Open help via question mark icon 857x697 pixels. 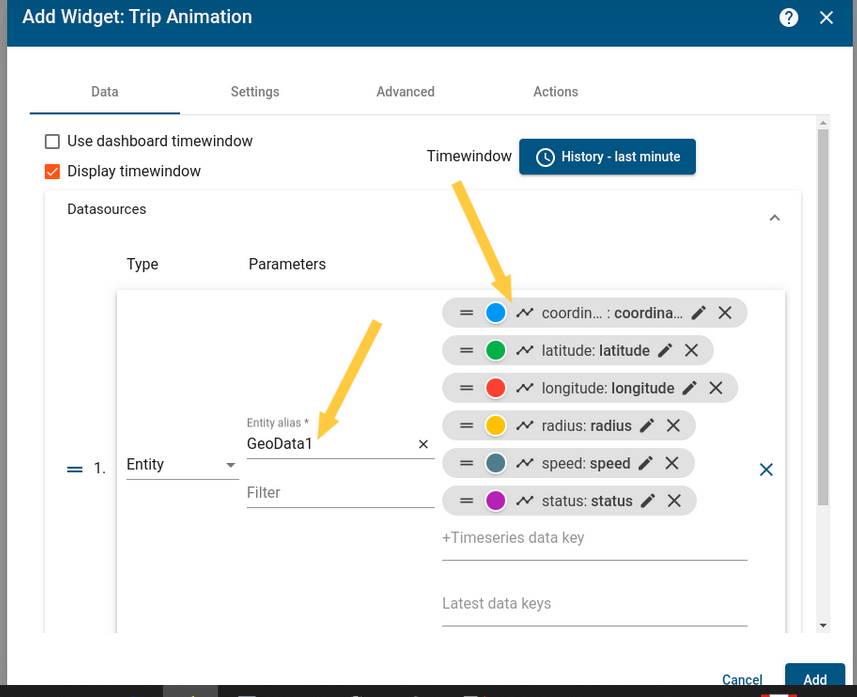(x=788, y=17)
